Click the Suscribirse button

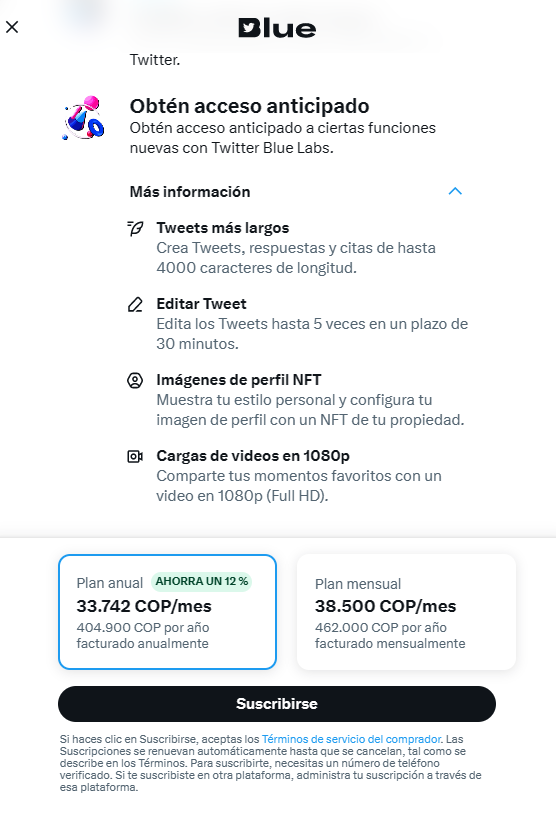pos(277,704)
